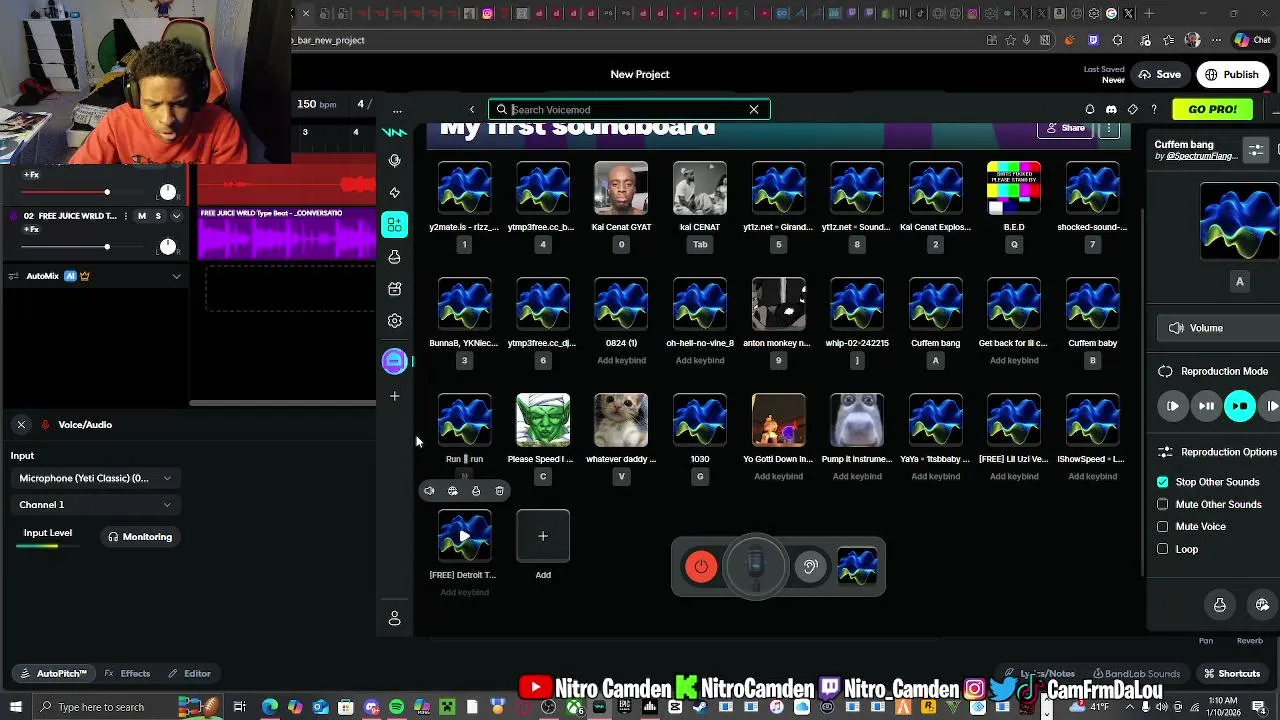Click the trash delete icon in sound hover toolbar
The image size is (1280, 720).
pyautogui.click(x=500, y=491)
